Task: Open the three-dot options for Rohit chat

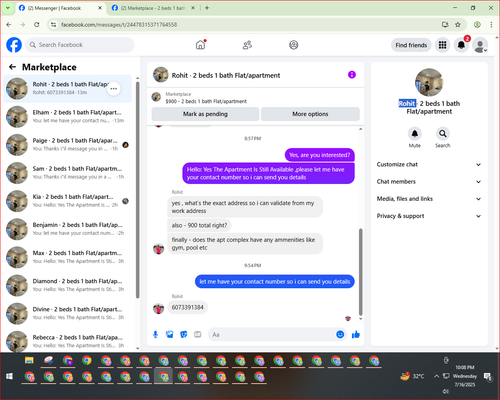Action: [114, 89]
